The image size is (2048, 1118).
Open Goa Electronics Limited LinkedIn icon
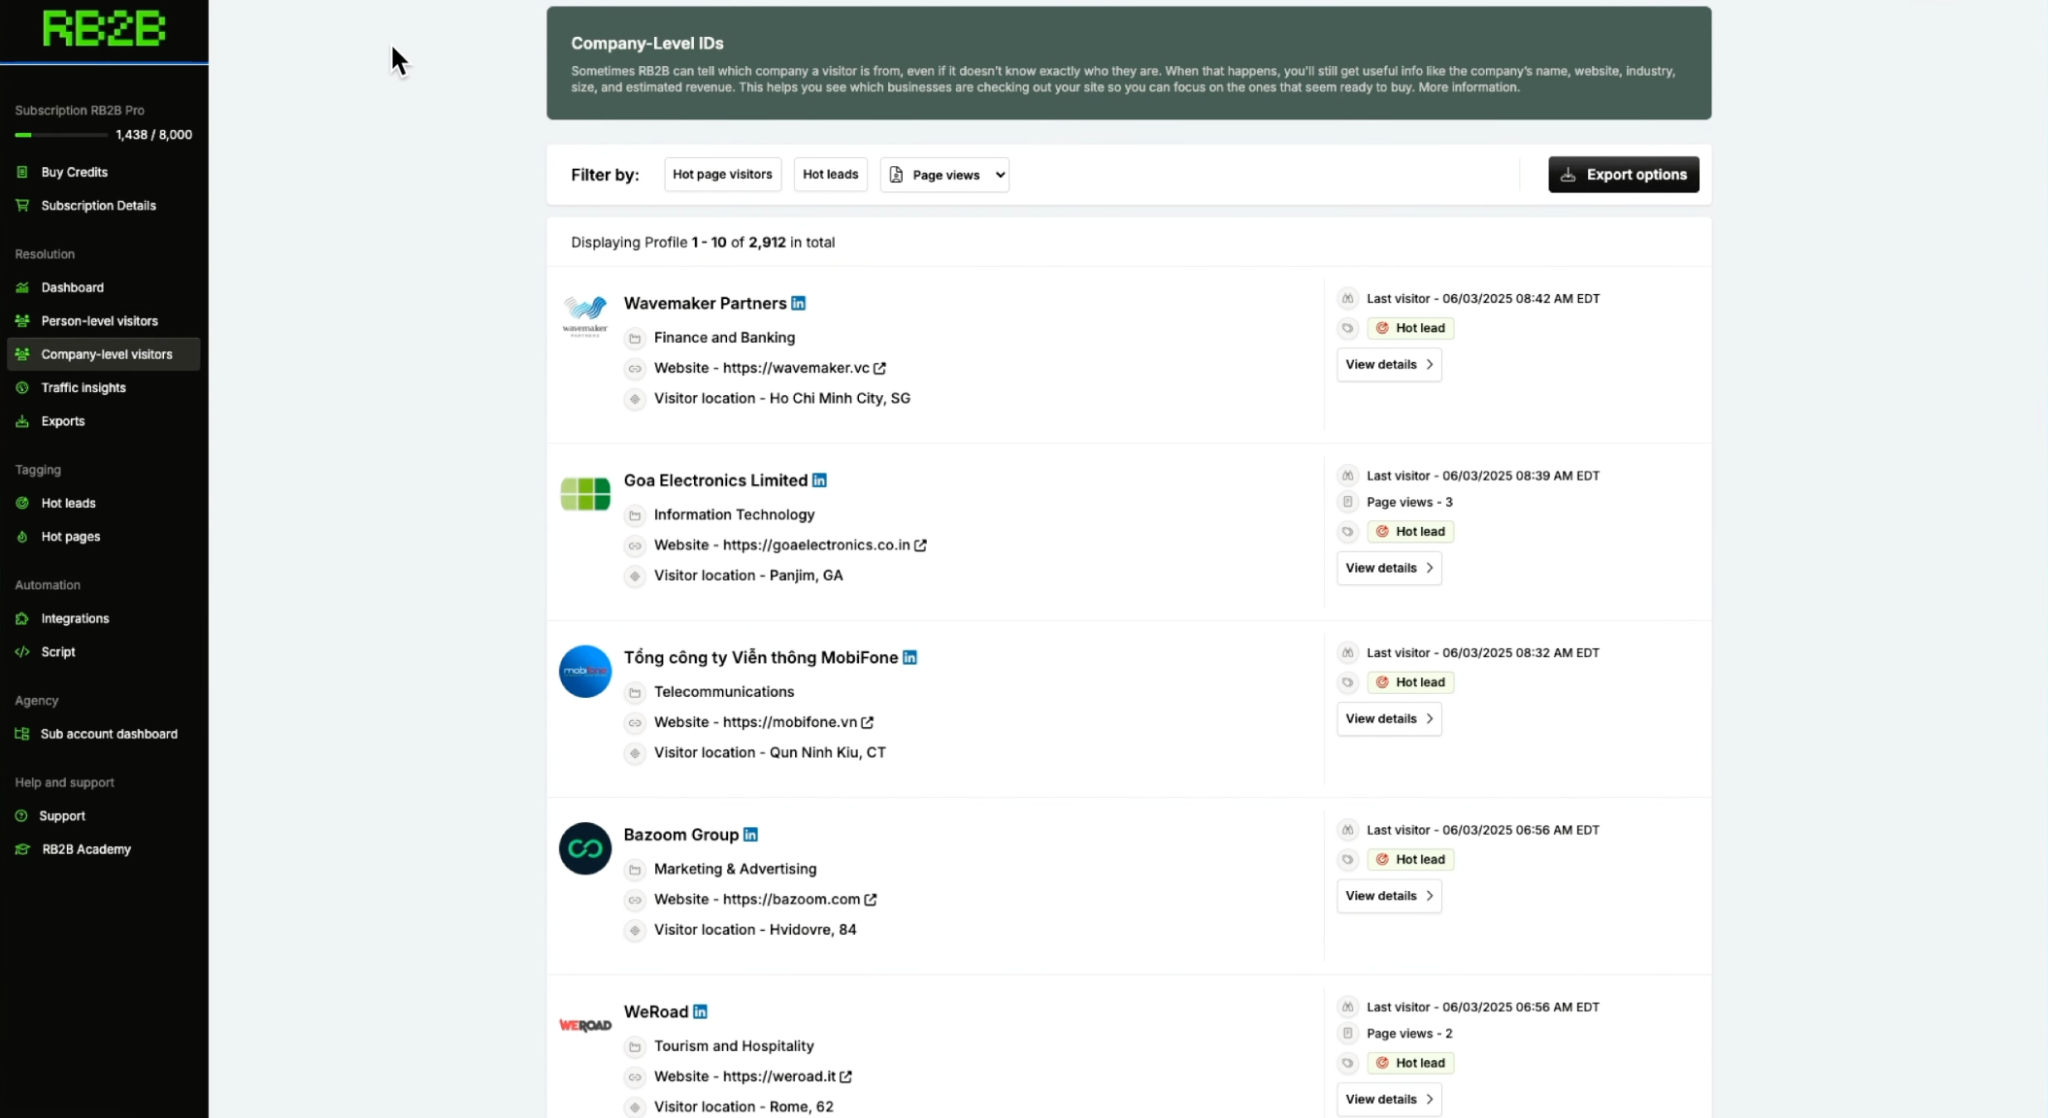tap(819, 480)
